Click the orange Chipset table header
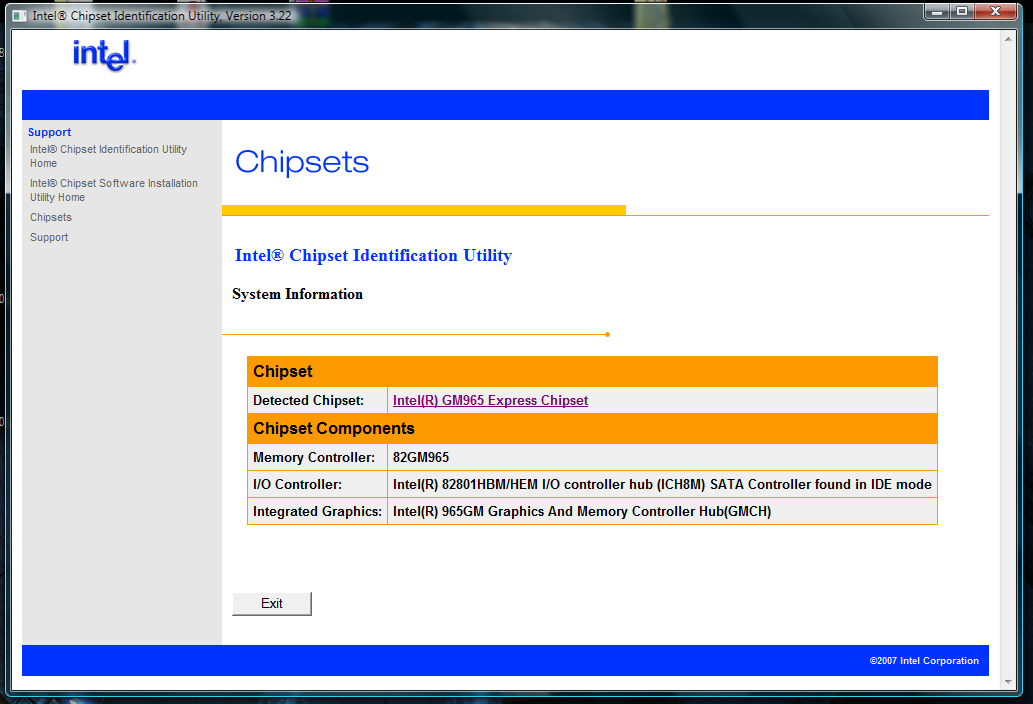The width and height of the screenshot is (1033, 704). tap(592, 371)
